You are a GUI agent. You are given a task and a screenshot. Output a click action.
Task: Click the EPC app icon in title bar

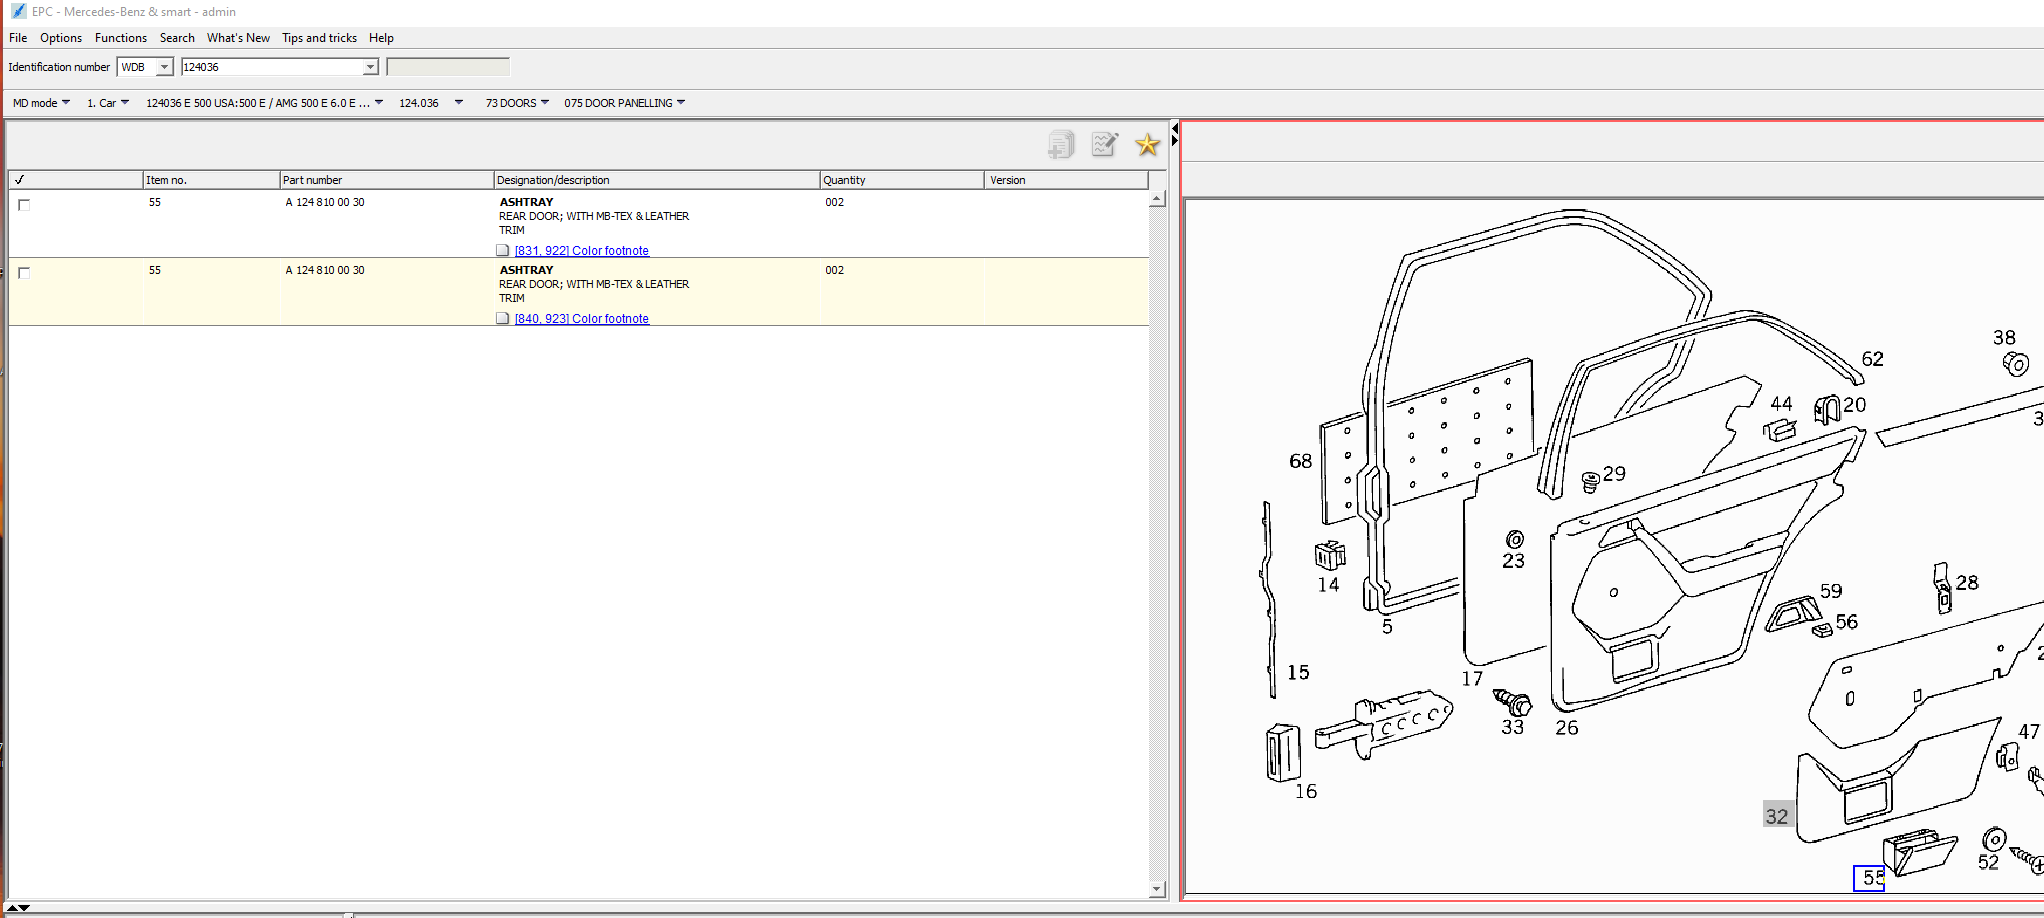pyautogui.click(x=18, y=11)
